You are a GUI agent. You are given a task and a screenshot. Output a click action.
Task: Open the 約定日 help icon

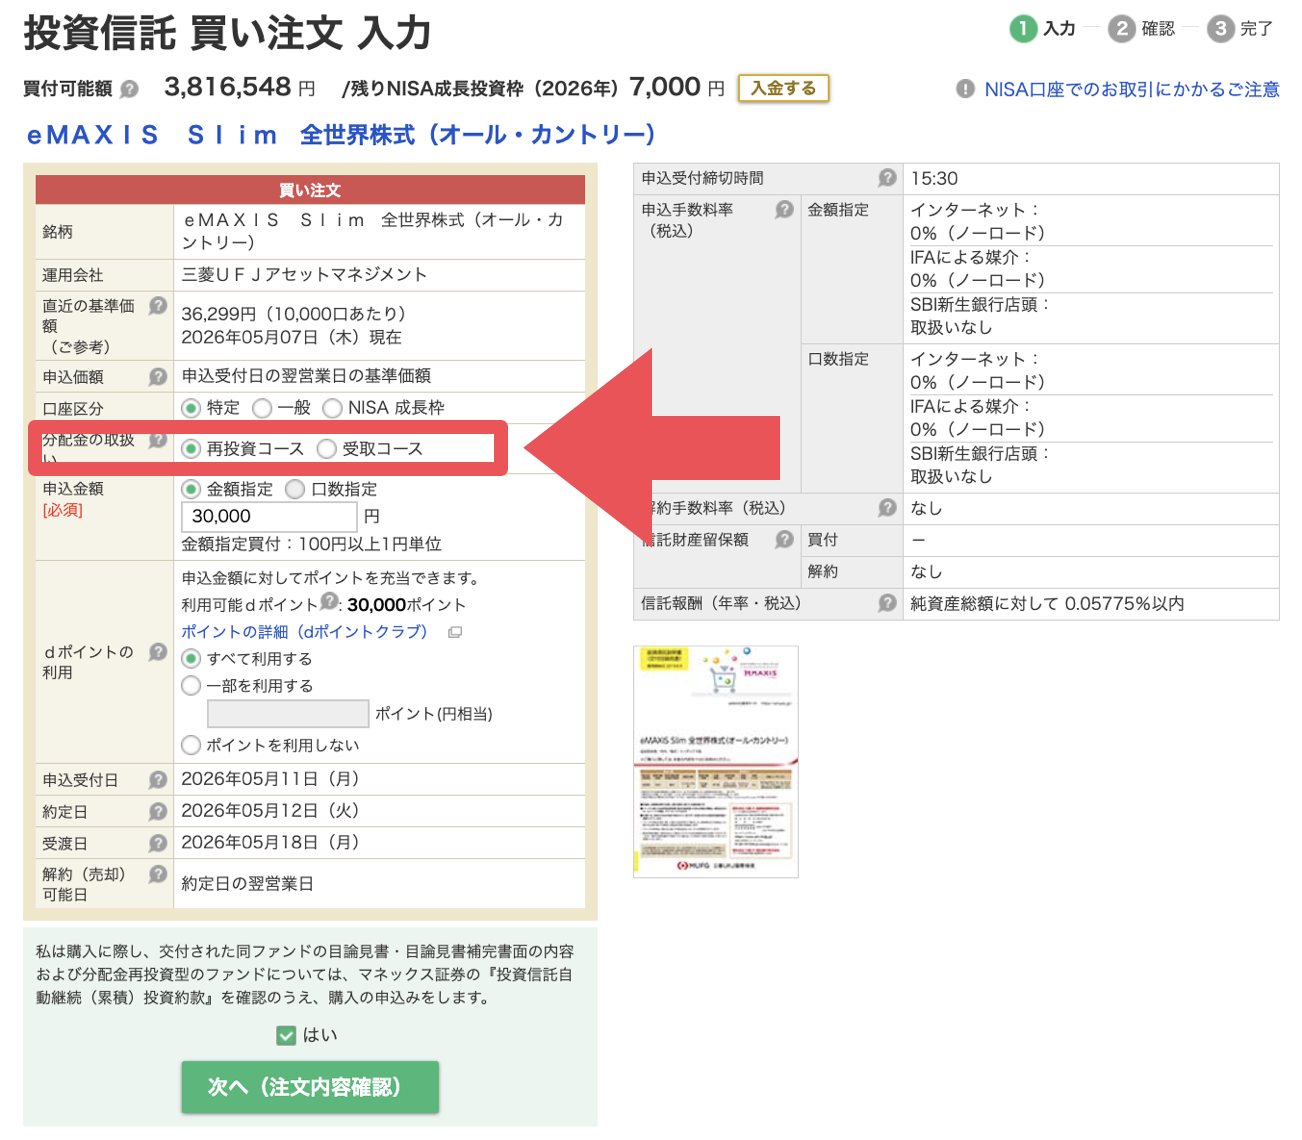coord(158,812)
